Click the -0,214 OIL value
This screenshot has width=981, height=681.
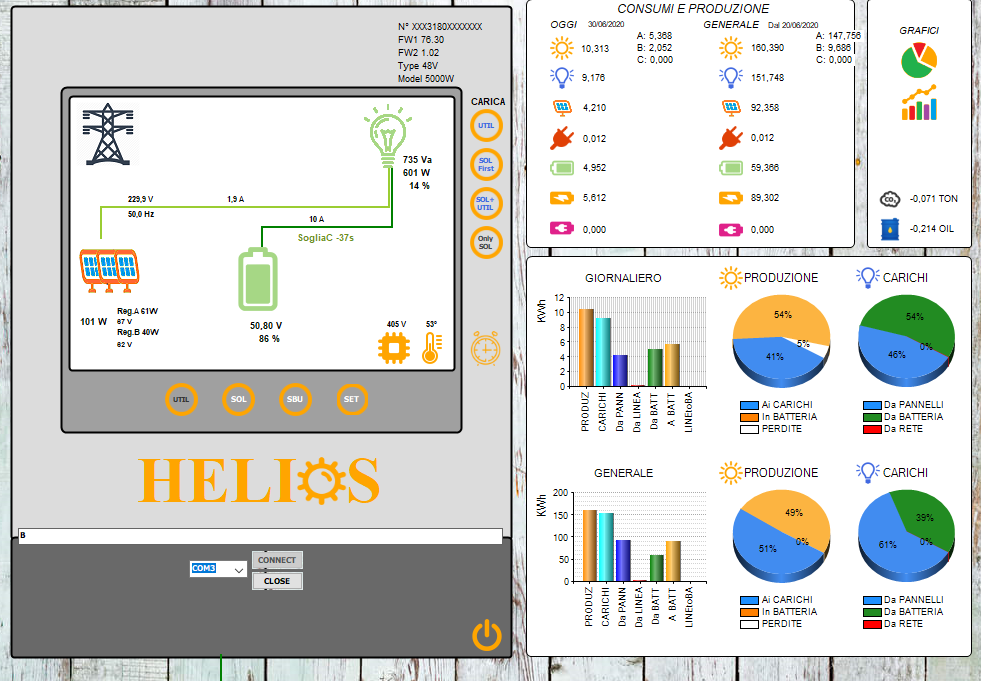click(932, 229)
